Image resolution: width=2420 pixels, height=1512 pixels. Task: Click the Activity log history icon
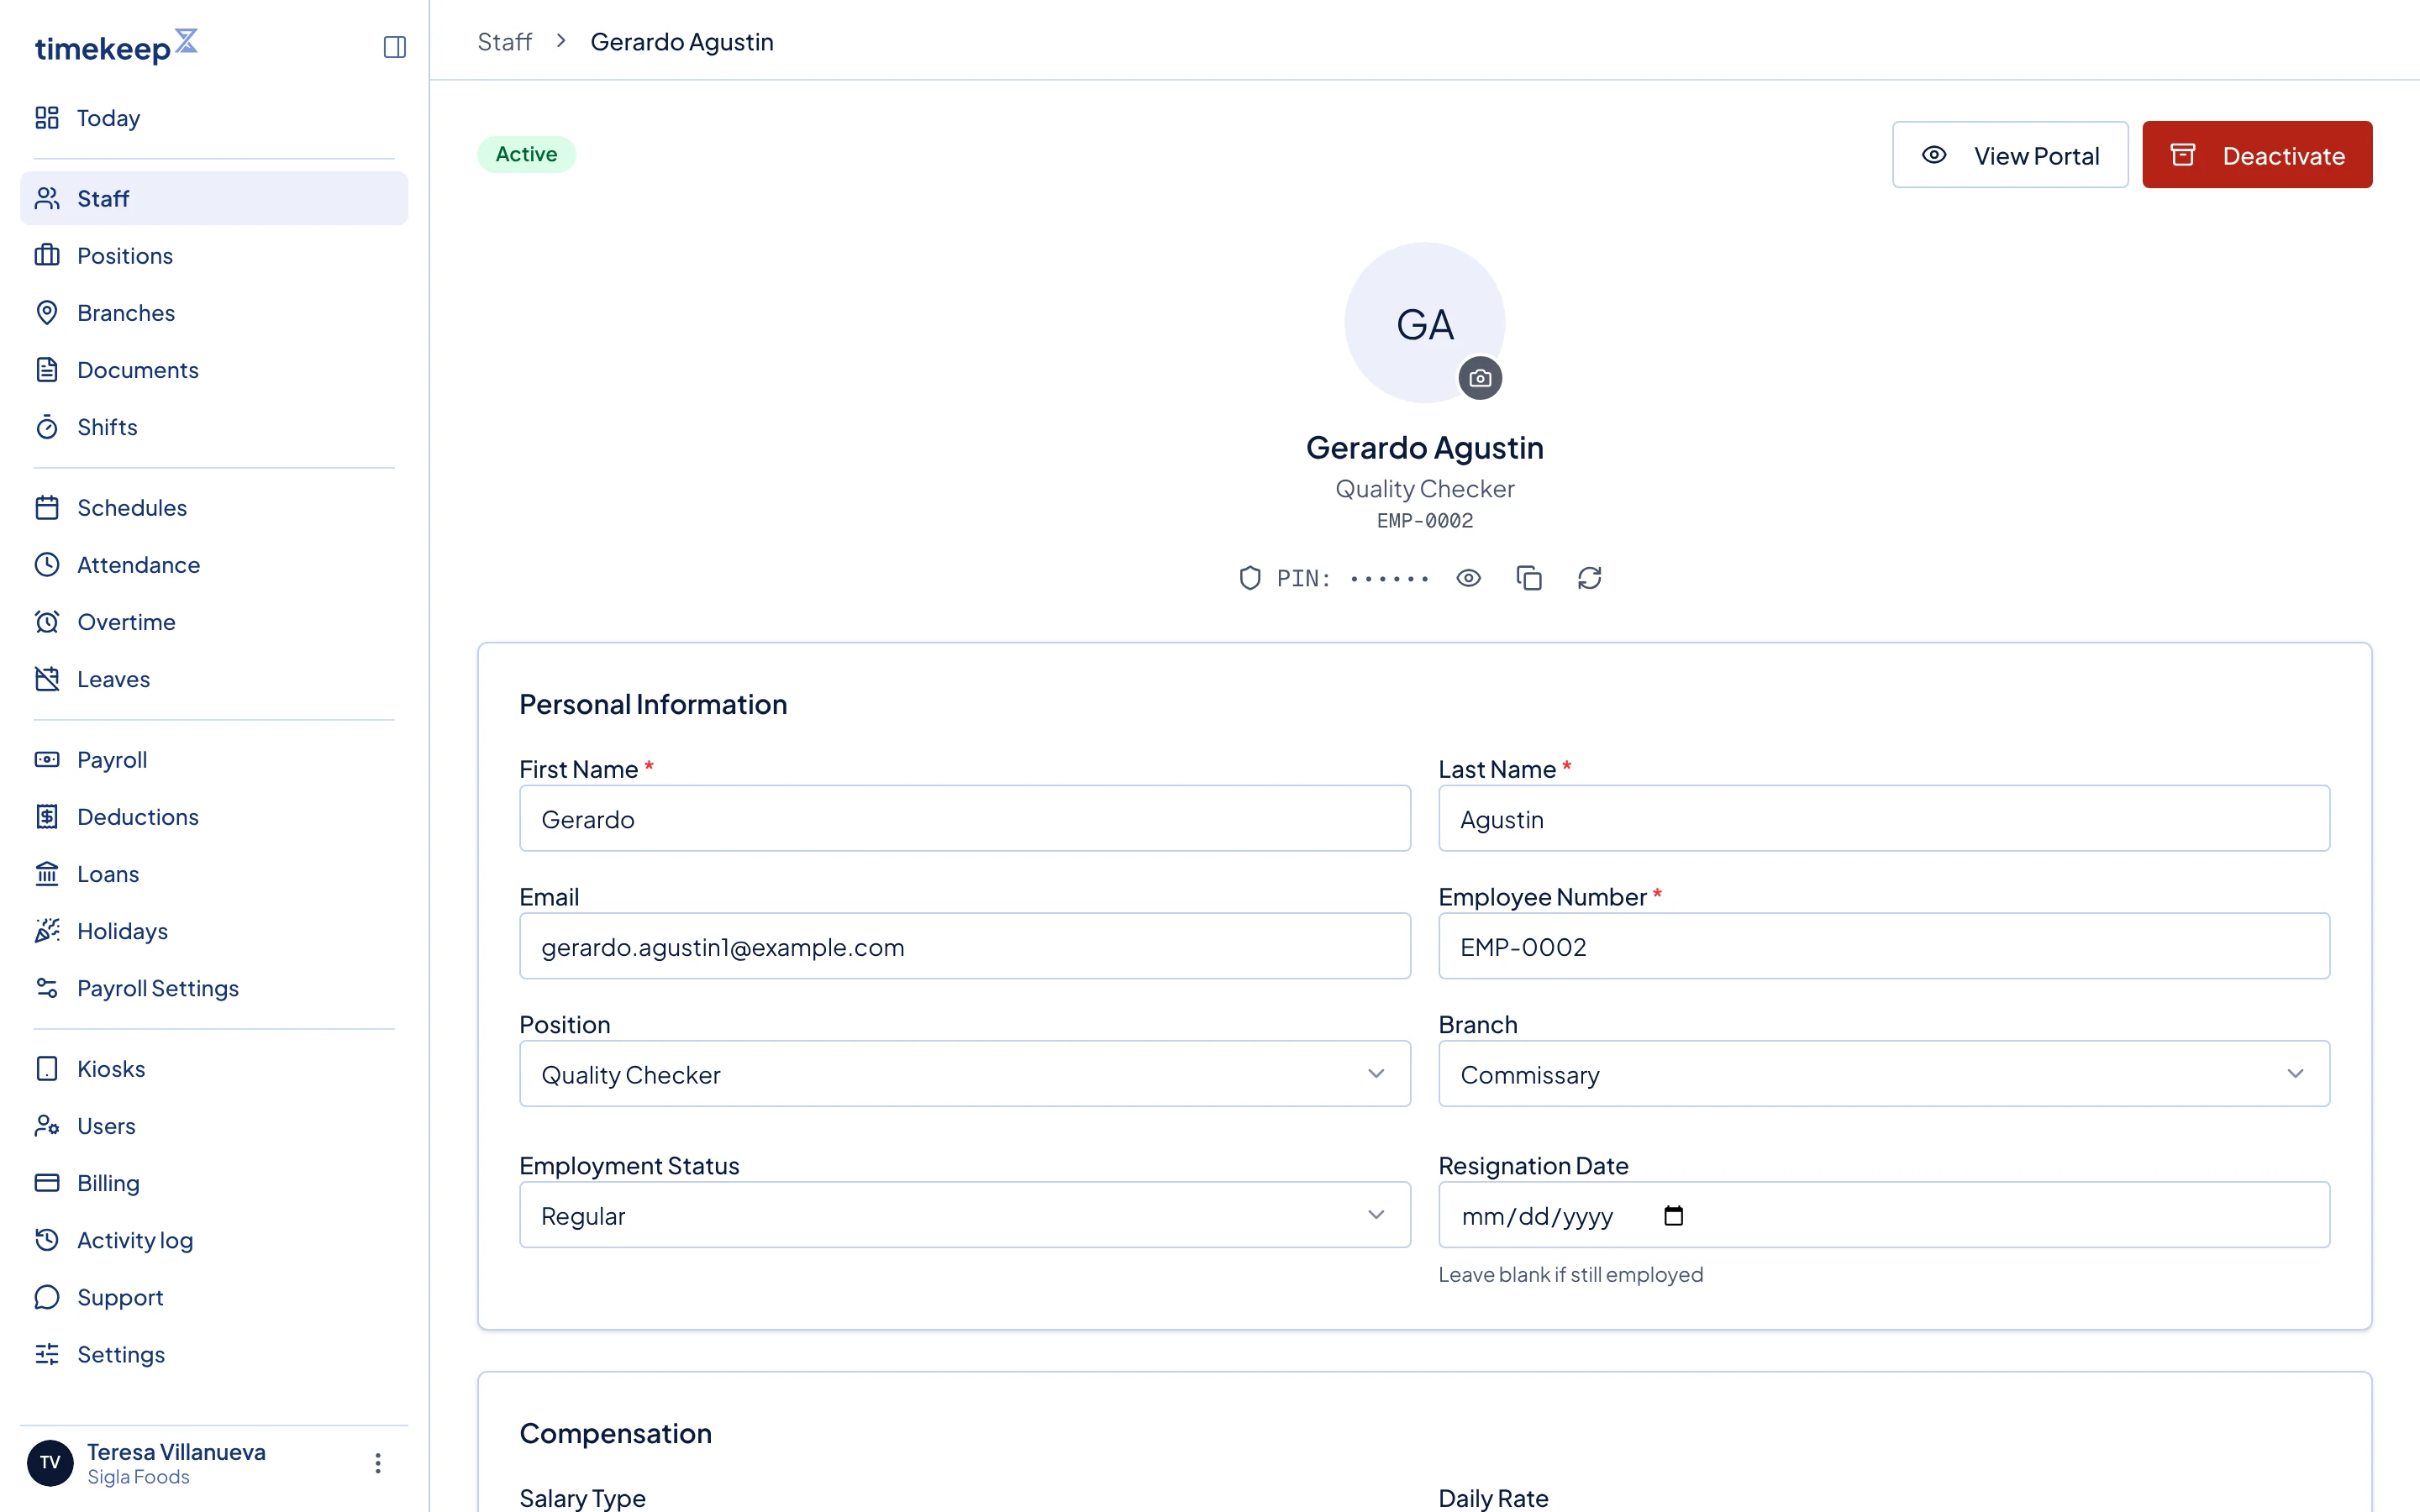[x=47, y=1240]
